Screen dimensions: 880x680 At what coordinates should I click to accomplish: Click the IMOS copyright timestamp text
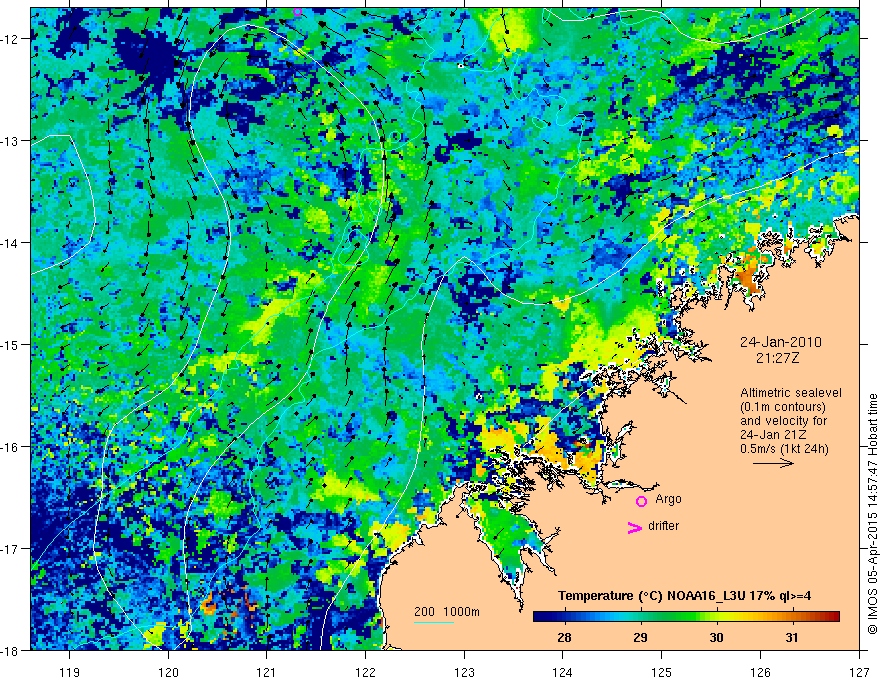click(872, 515)
